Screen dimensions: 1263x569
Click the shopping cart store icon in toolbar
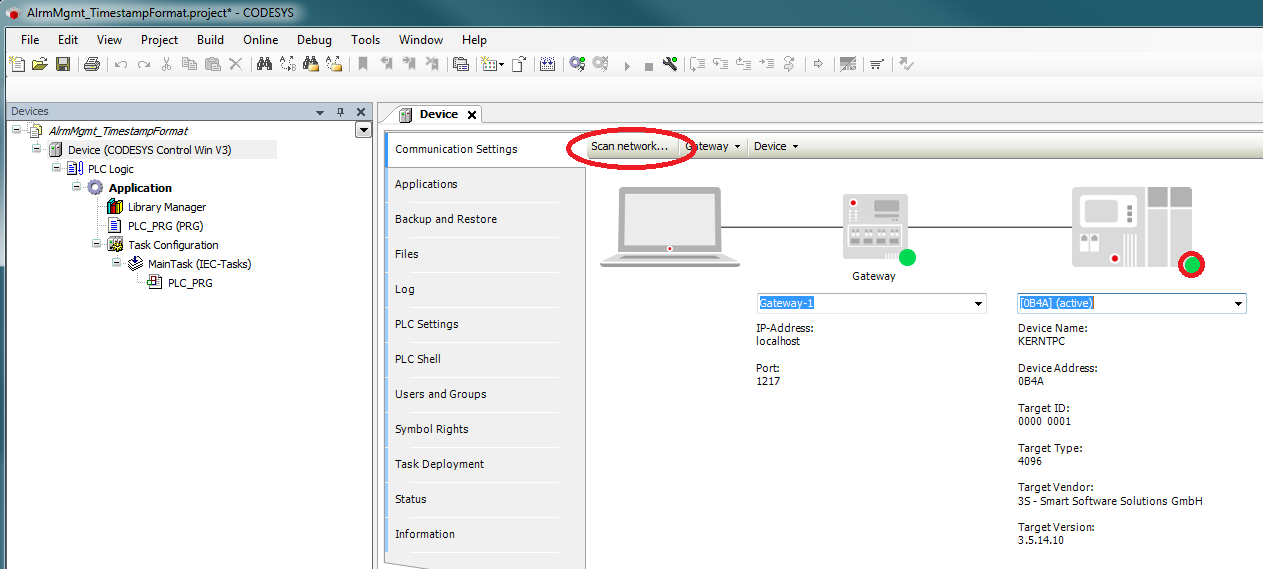877,64
